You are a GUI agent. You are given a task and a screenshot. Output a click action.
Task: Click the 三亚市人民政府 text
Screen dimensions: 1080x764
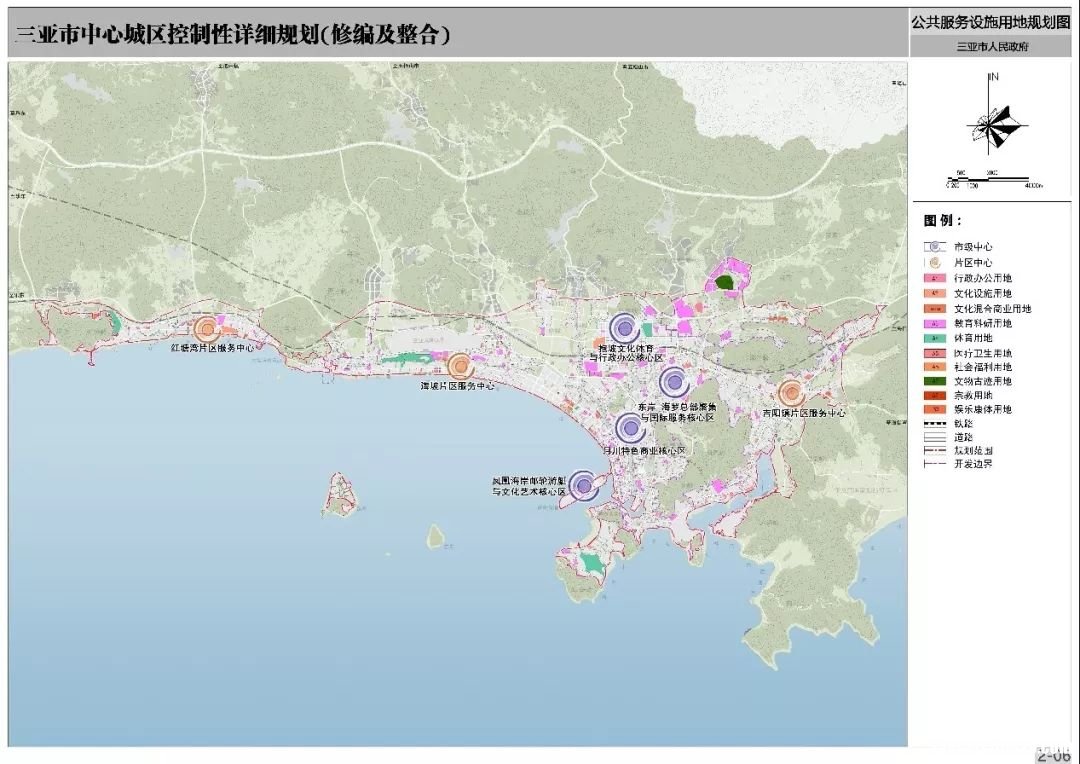point(993,47)
